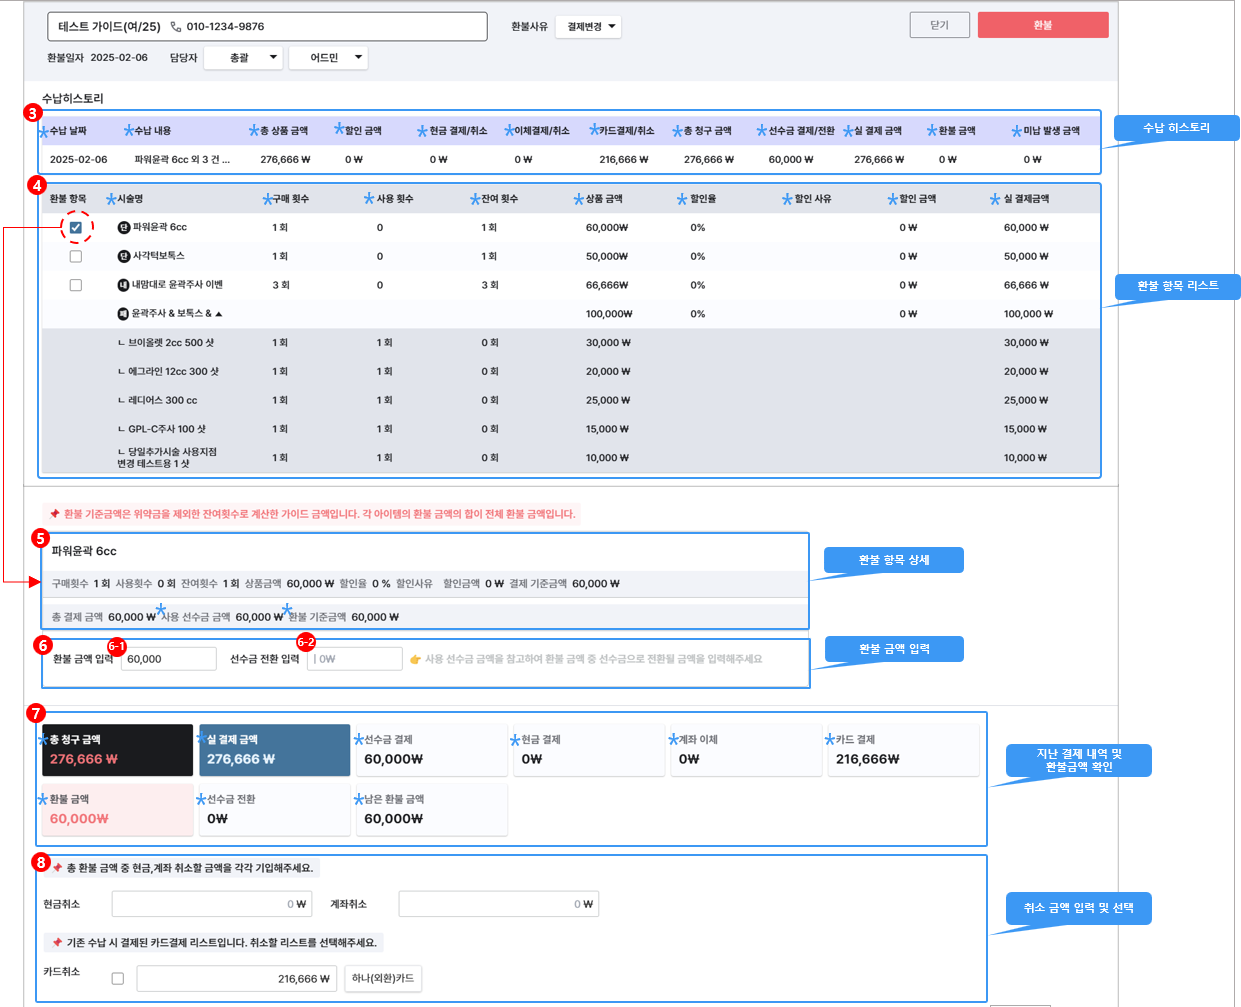Focus the 현금취소 amount field
This screenshot has width=1241, height=1007.
(212, 904)
